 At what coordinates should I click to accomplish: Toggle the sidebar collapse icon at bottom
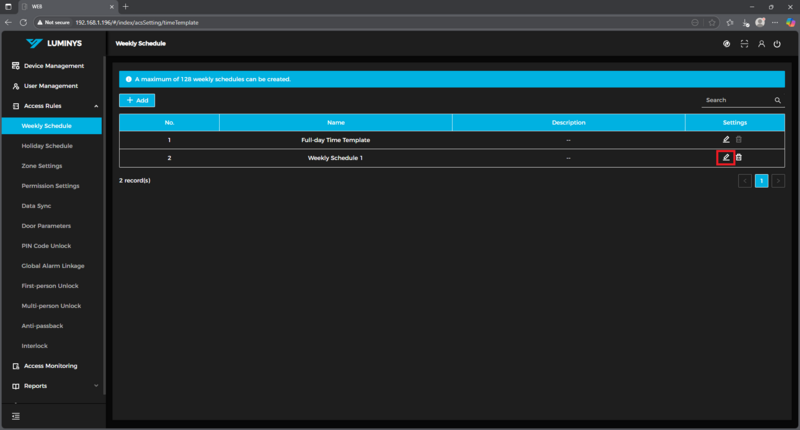pos(16,416)
